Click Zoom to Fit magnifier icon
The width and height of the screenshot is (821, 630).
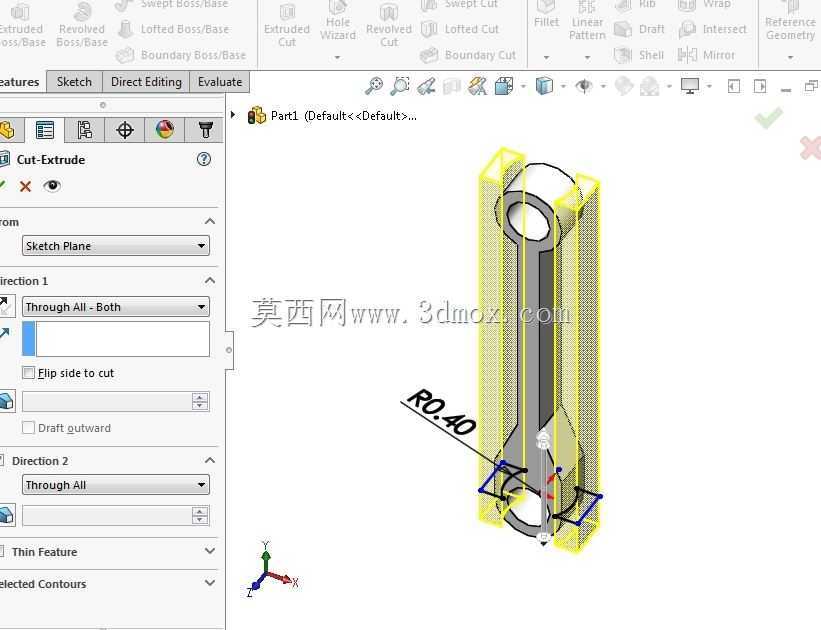tap(374, 86)
